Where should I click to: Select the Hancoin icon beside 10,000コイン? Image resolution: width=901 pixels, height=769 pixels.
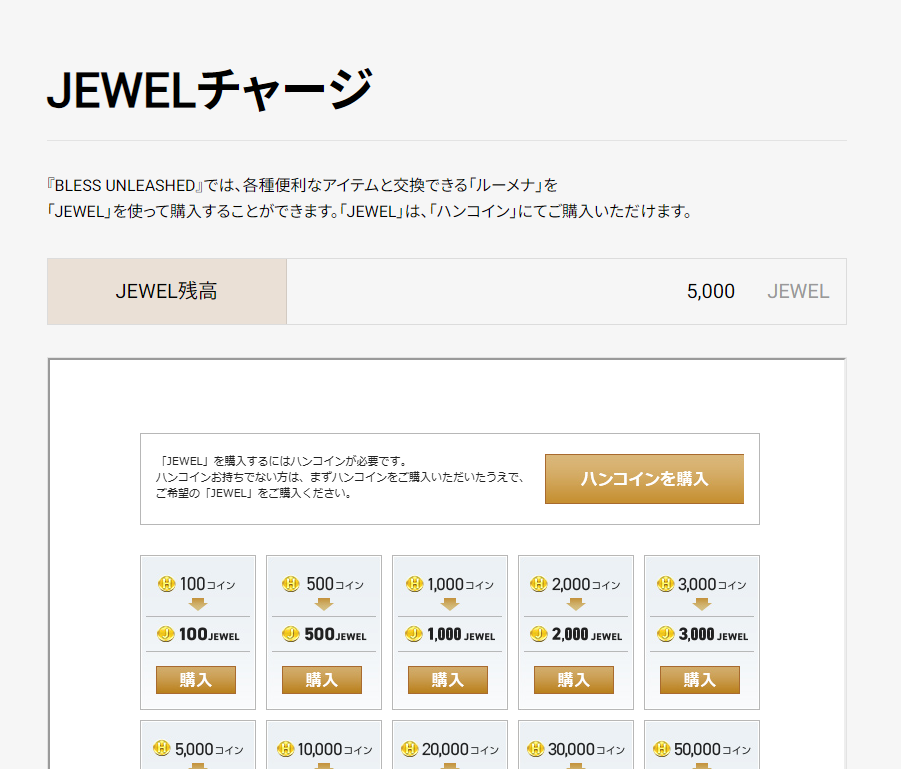point(286,749)
